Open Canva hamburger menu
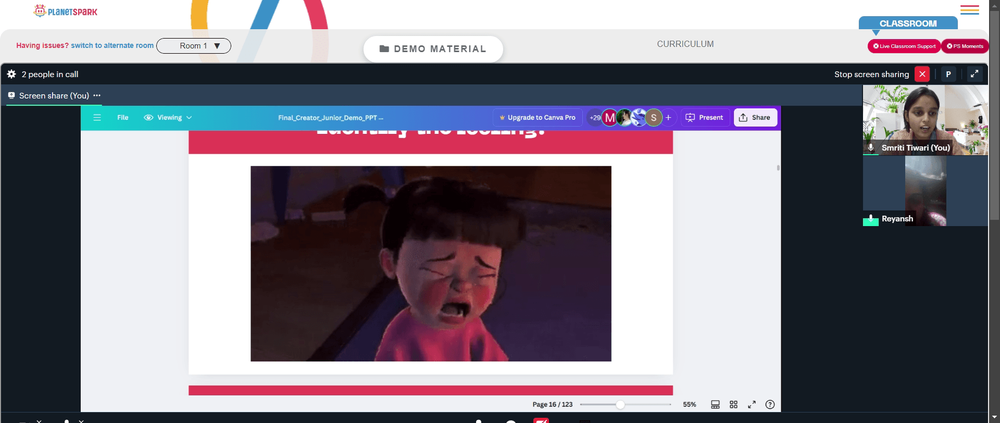Screen dimensions: 1000x423 [x=97, y=117]
